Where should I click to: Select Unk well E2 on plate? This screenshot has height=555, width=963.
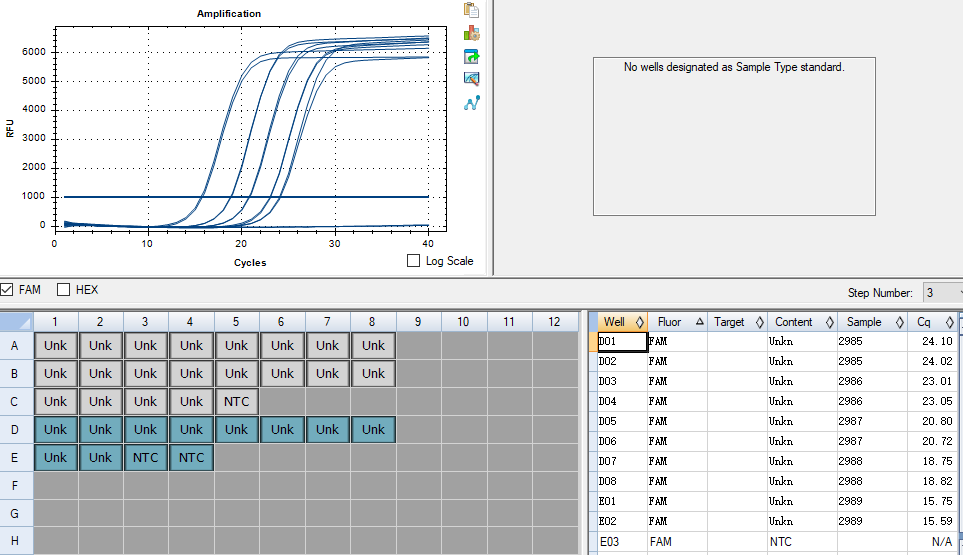[100, 457]
